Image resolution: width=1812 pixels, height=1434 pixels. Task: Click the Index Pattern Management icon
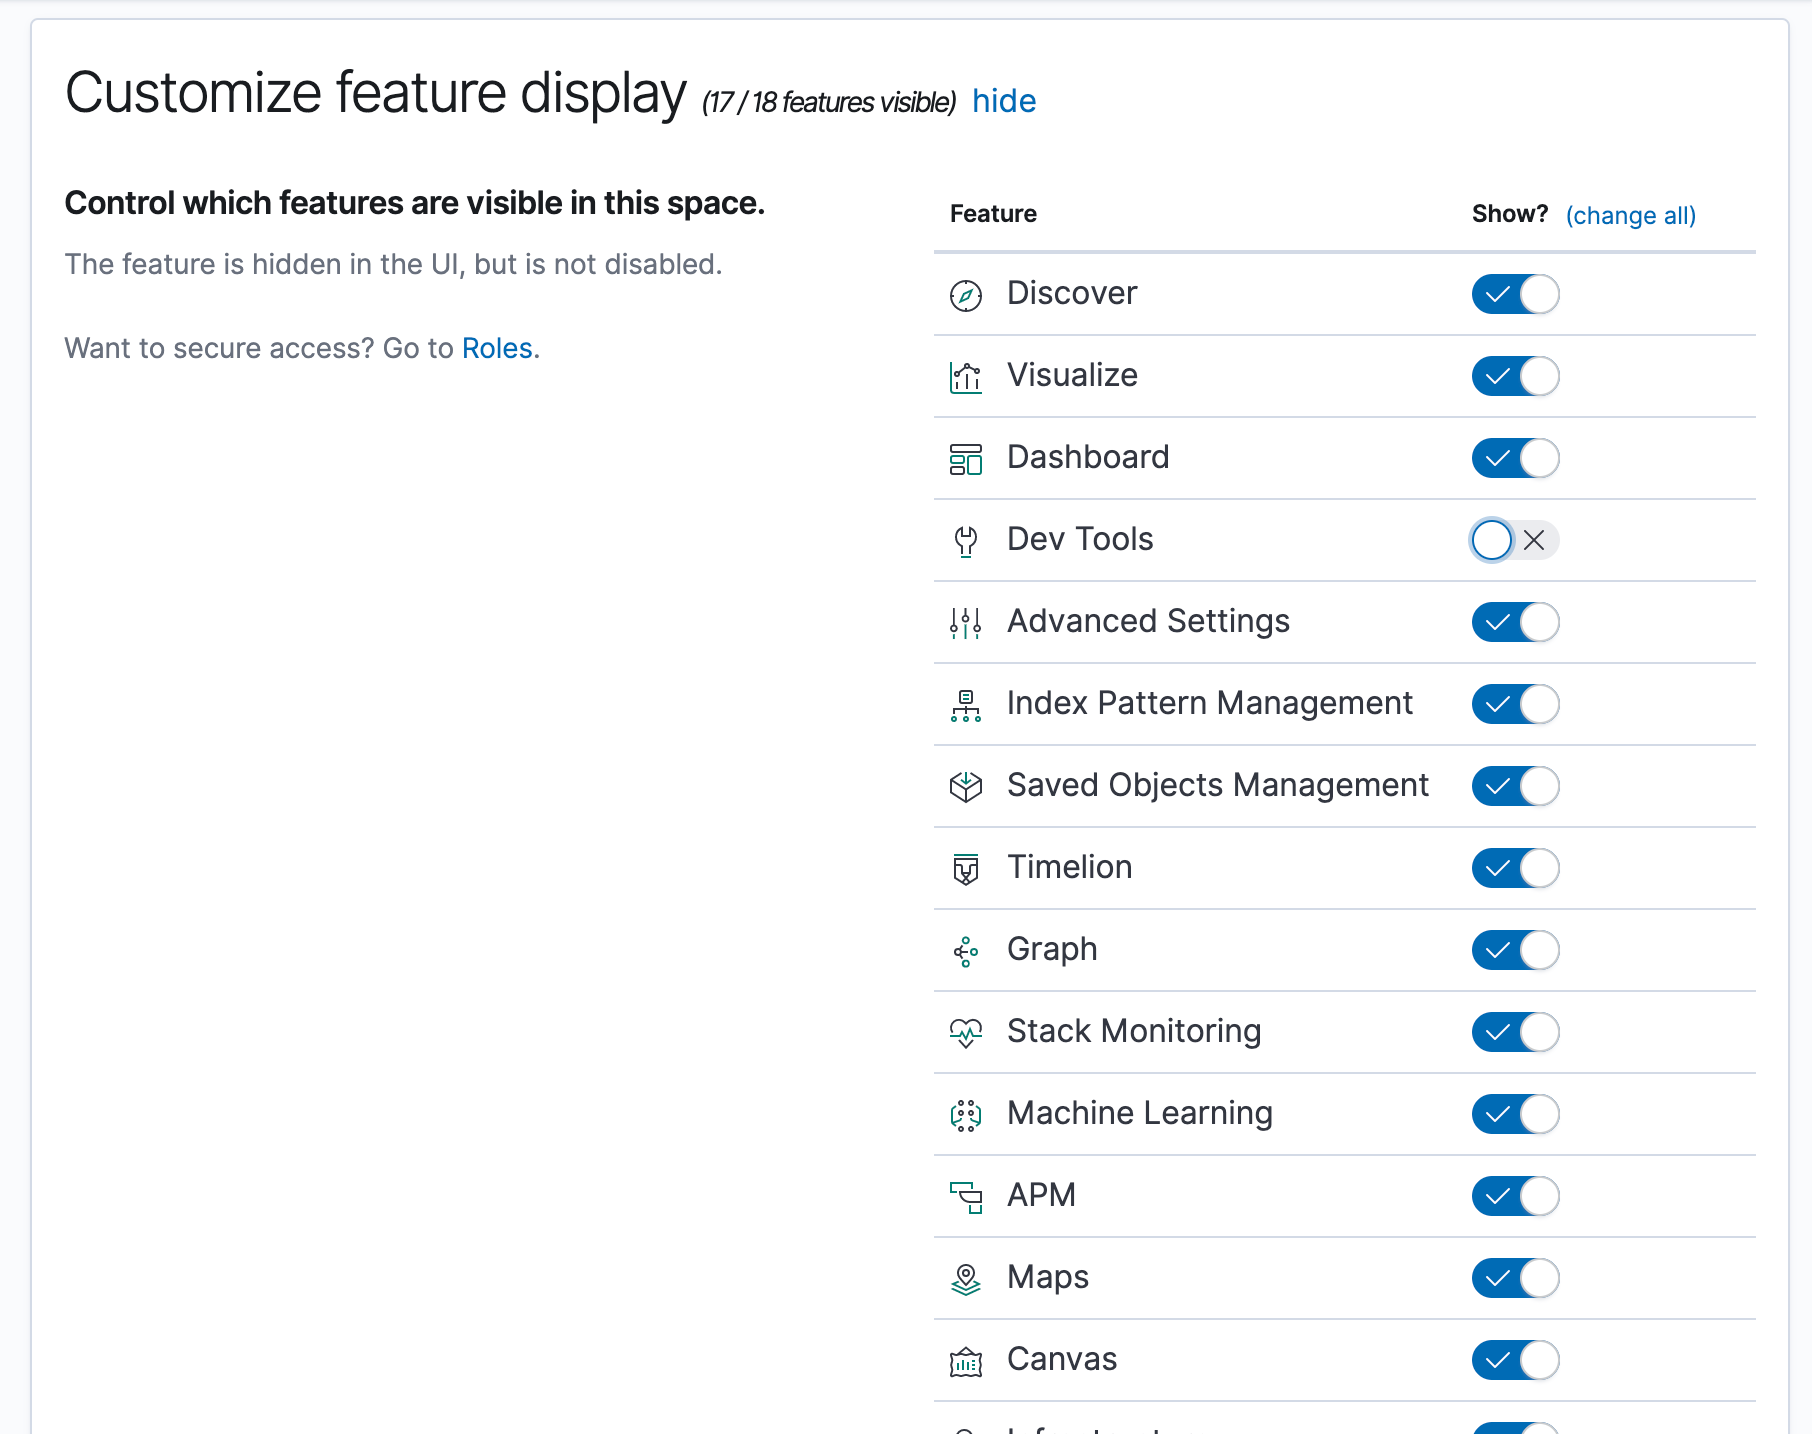(x=965, y=705)
